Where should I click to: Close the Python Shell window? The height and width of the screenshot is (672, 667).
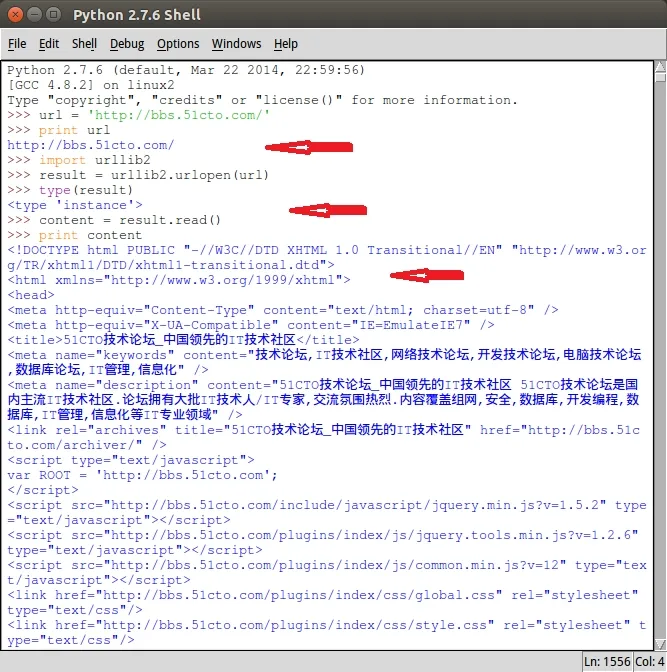pos(15,15)
